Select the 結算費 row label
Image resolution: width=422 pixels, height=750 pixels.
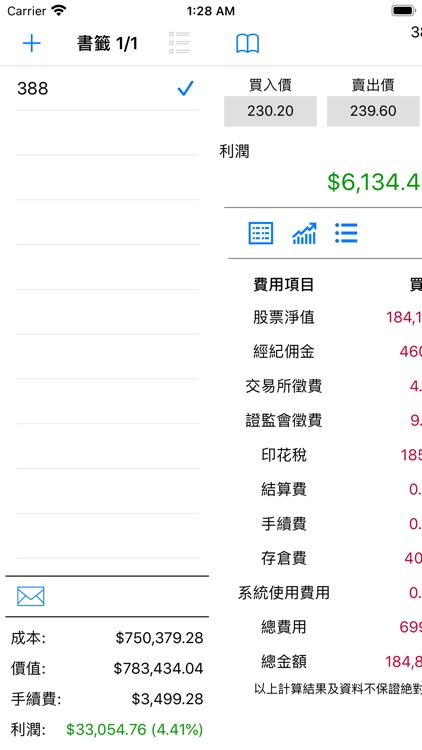click(284, 489)
